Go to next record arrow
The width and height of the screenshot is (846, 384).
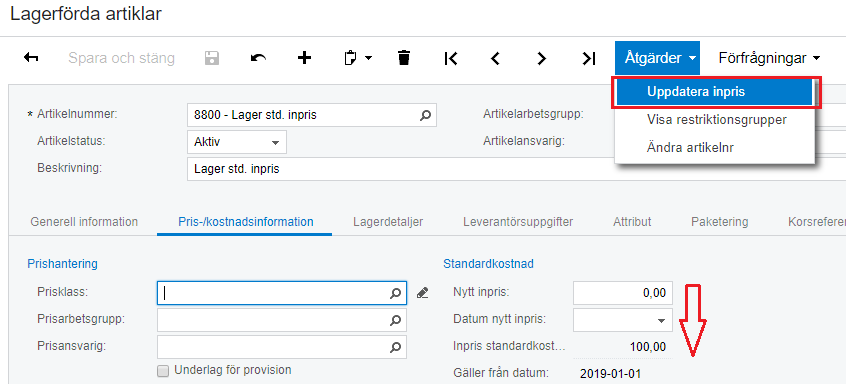tap(542, 58)
